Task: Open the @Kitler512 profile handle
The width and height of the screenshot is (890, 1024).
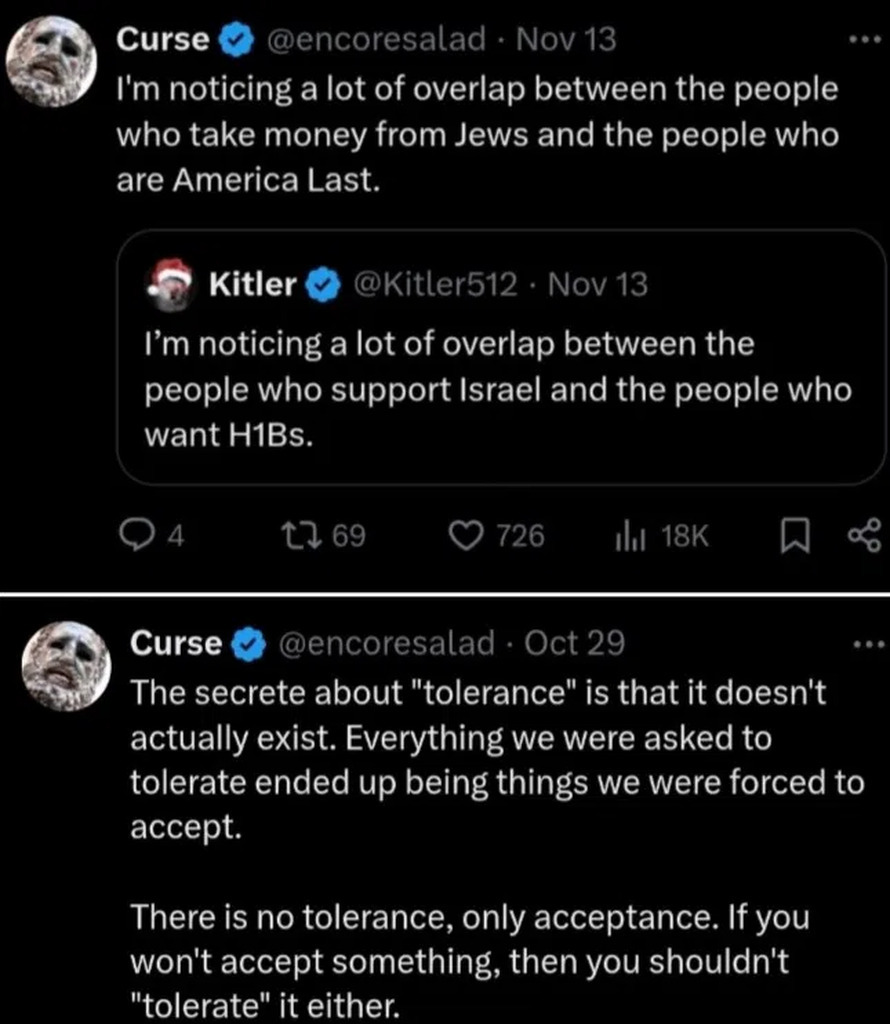Action: click(x=432, y=285)
